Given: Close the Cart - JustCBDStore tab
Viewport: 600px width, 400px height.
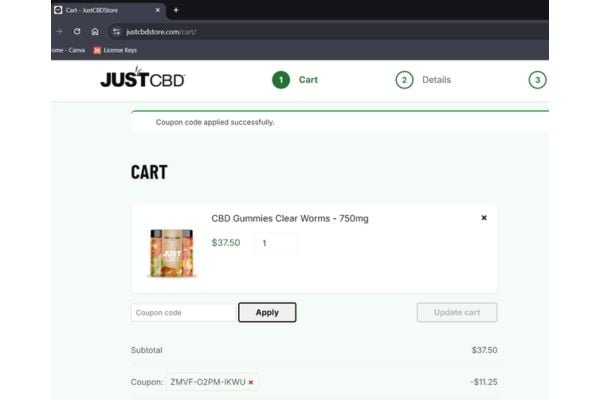Looking at the screenshot, I should (x=158, y=10).
